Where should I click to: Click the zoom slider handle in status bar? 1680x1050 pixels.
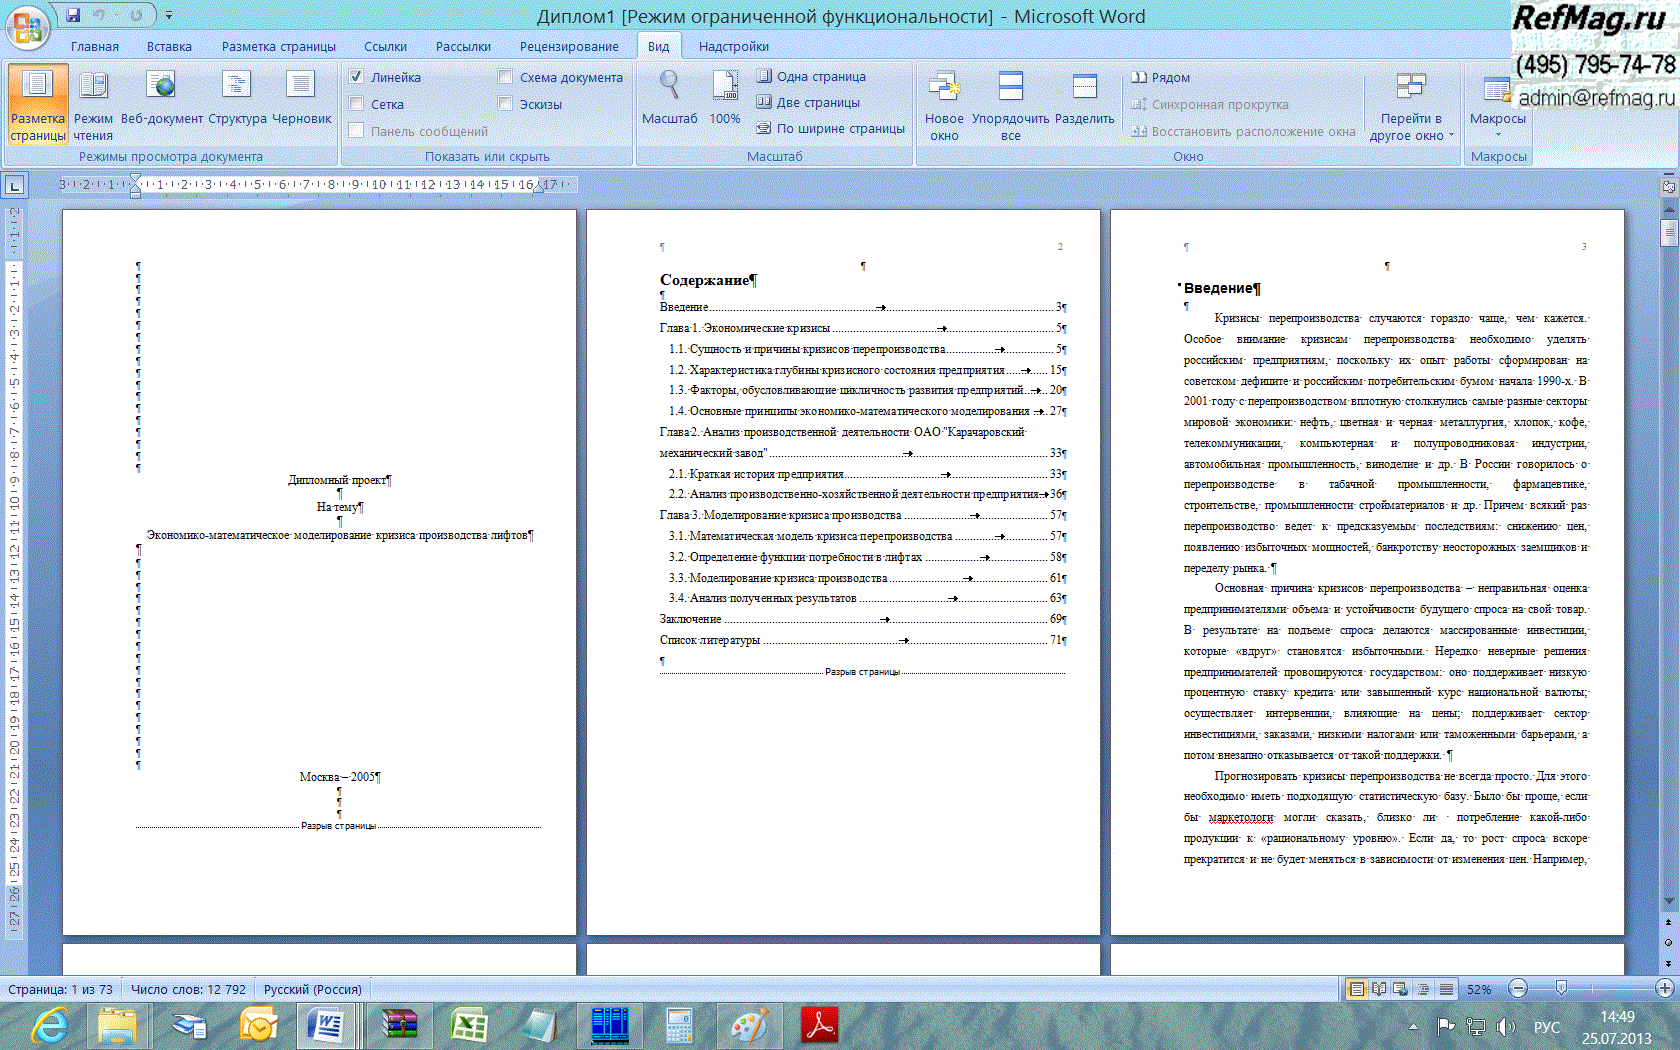1561,988
